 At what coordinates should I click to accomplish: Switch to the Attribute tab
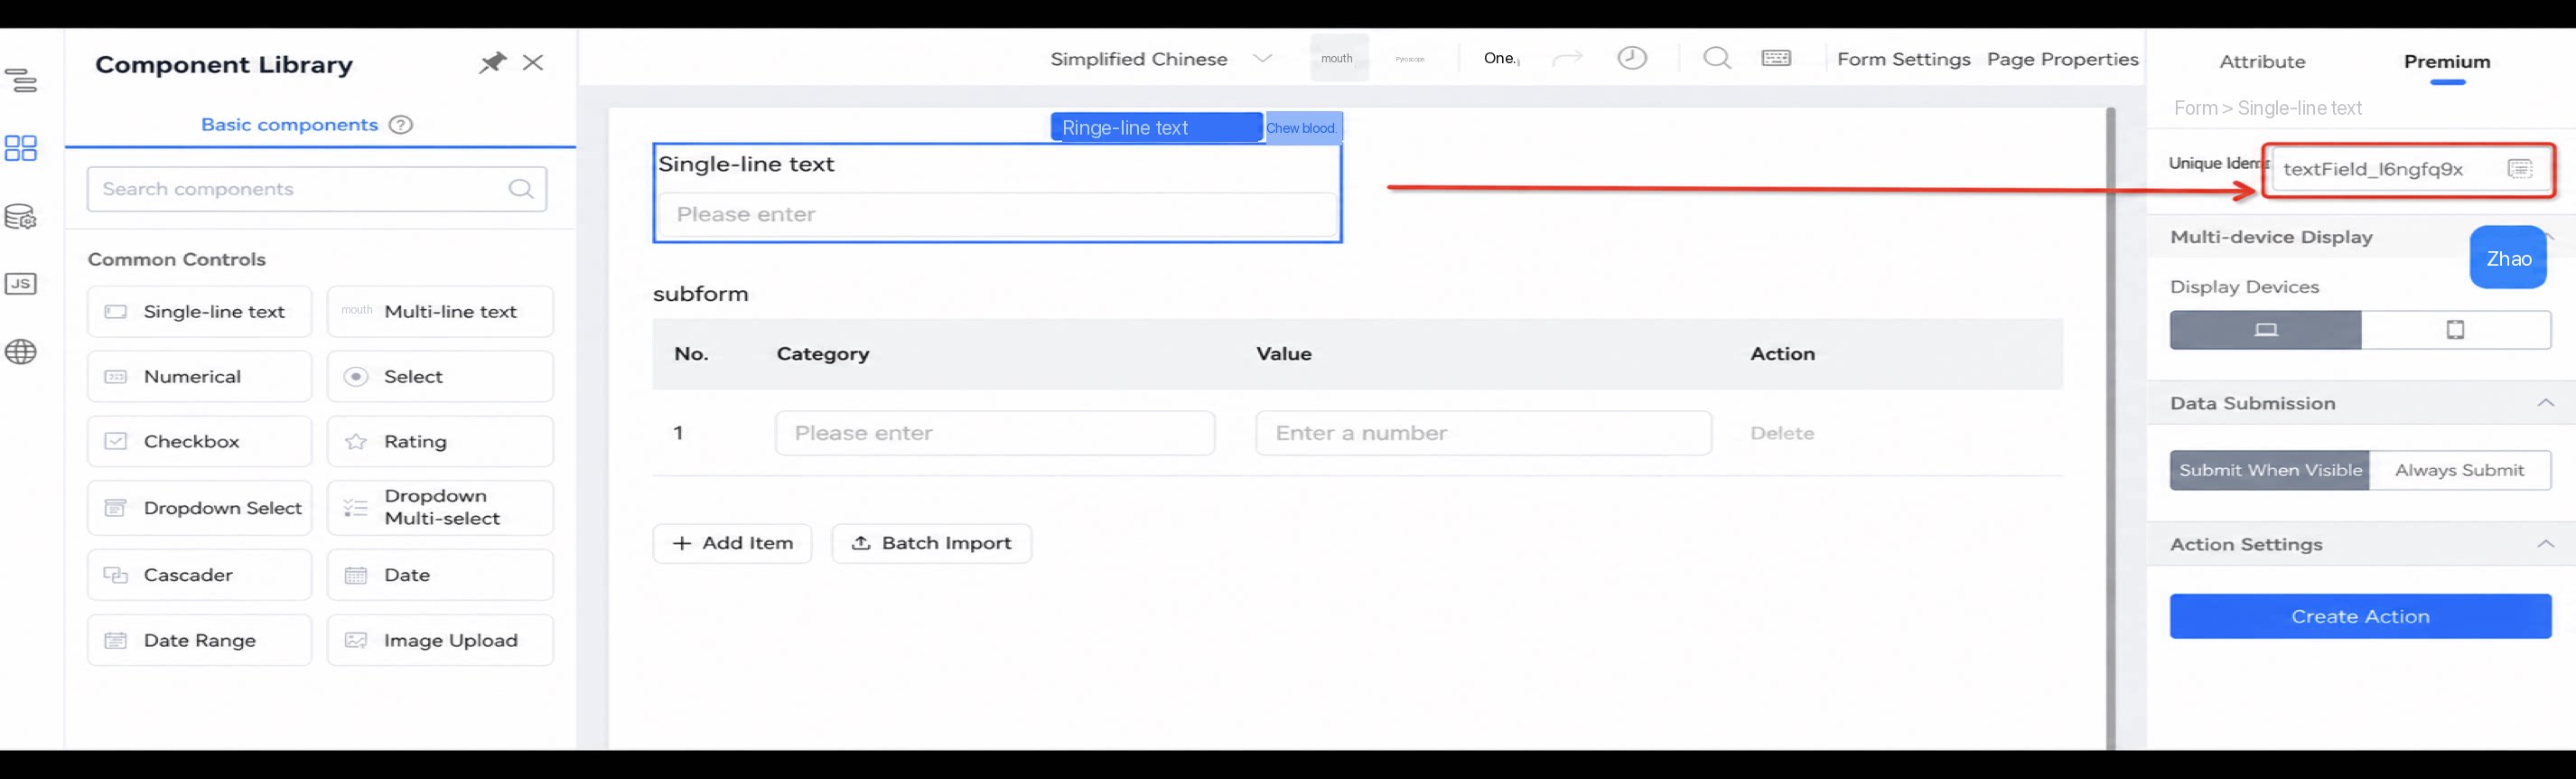pyautogui.click(x=2262, y=62)
